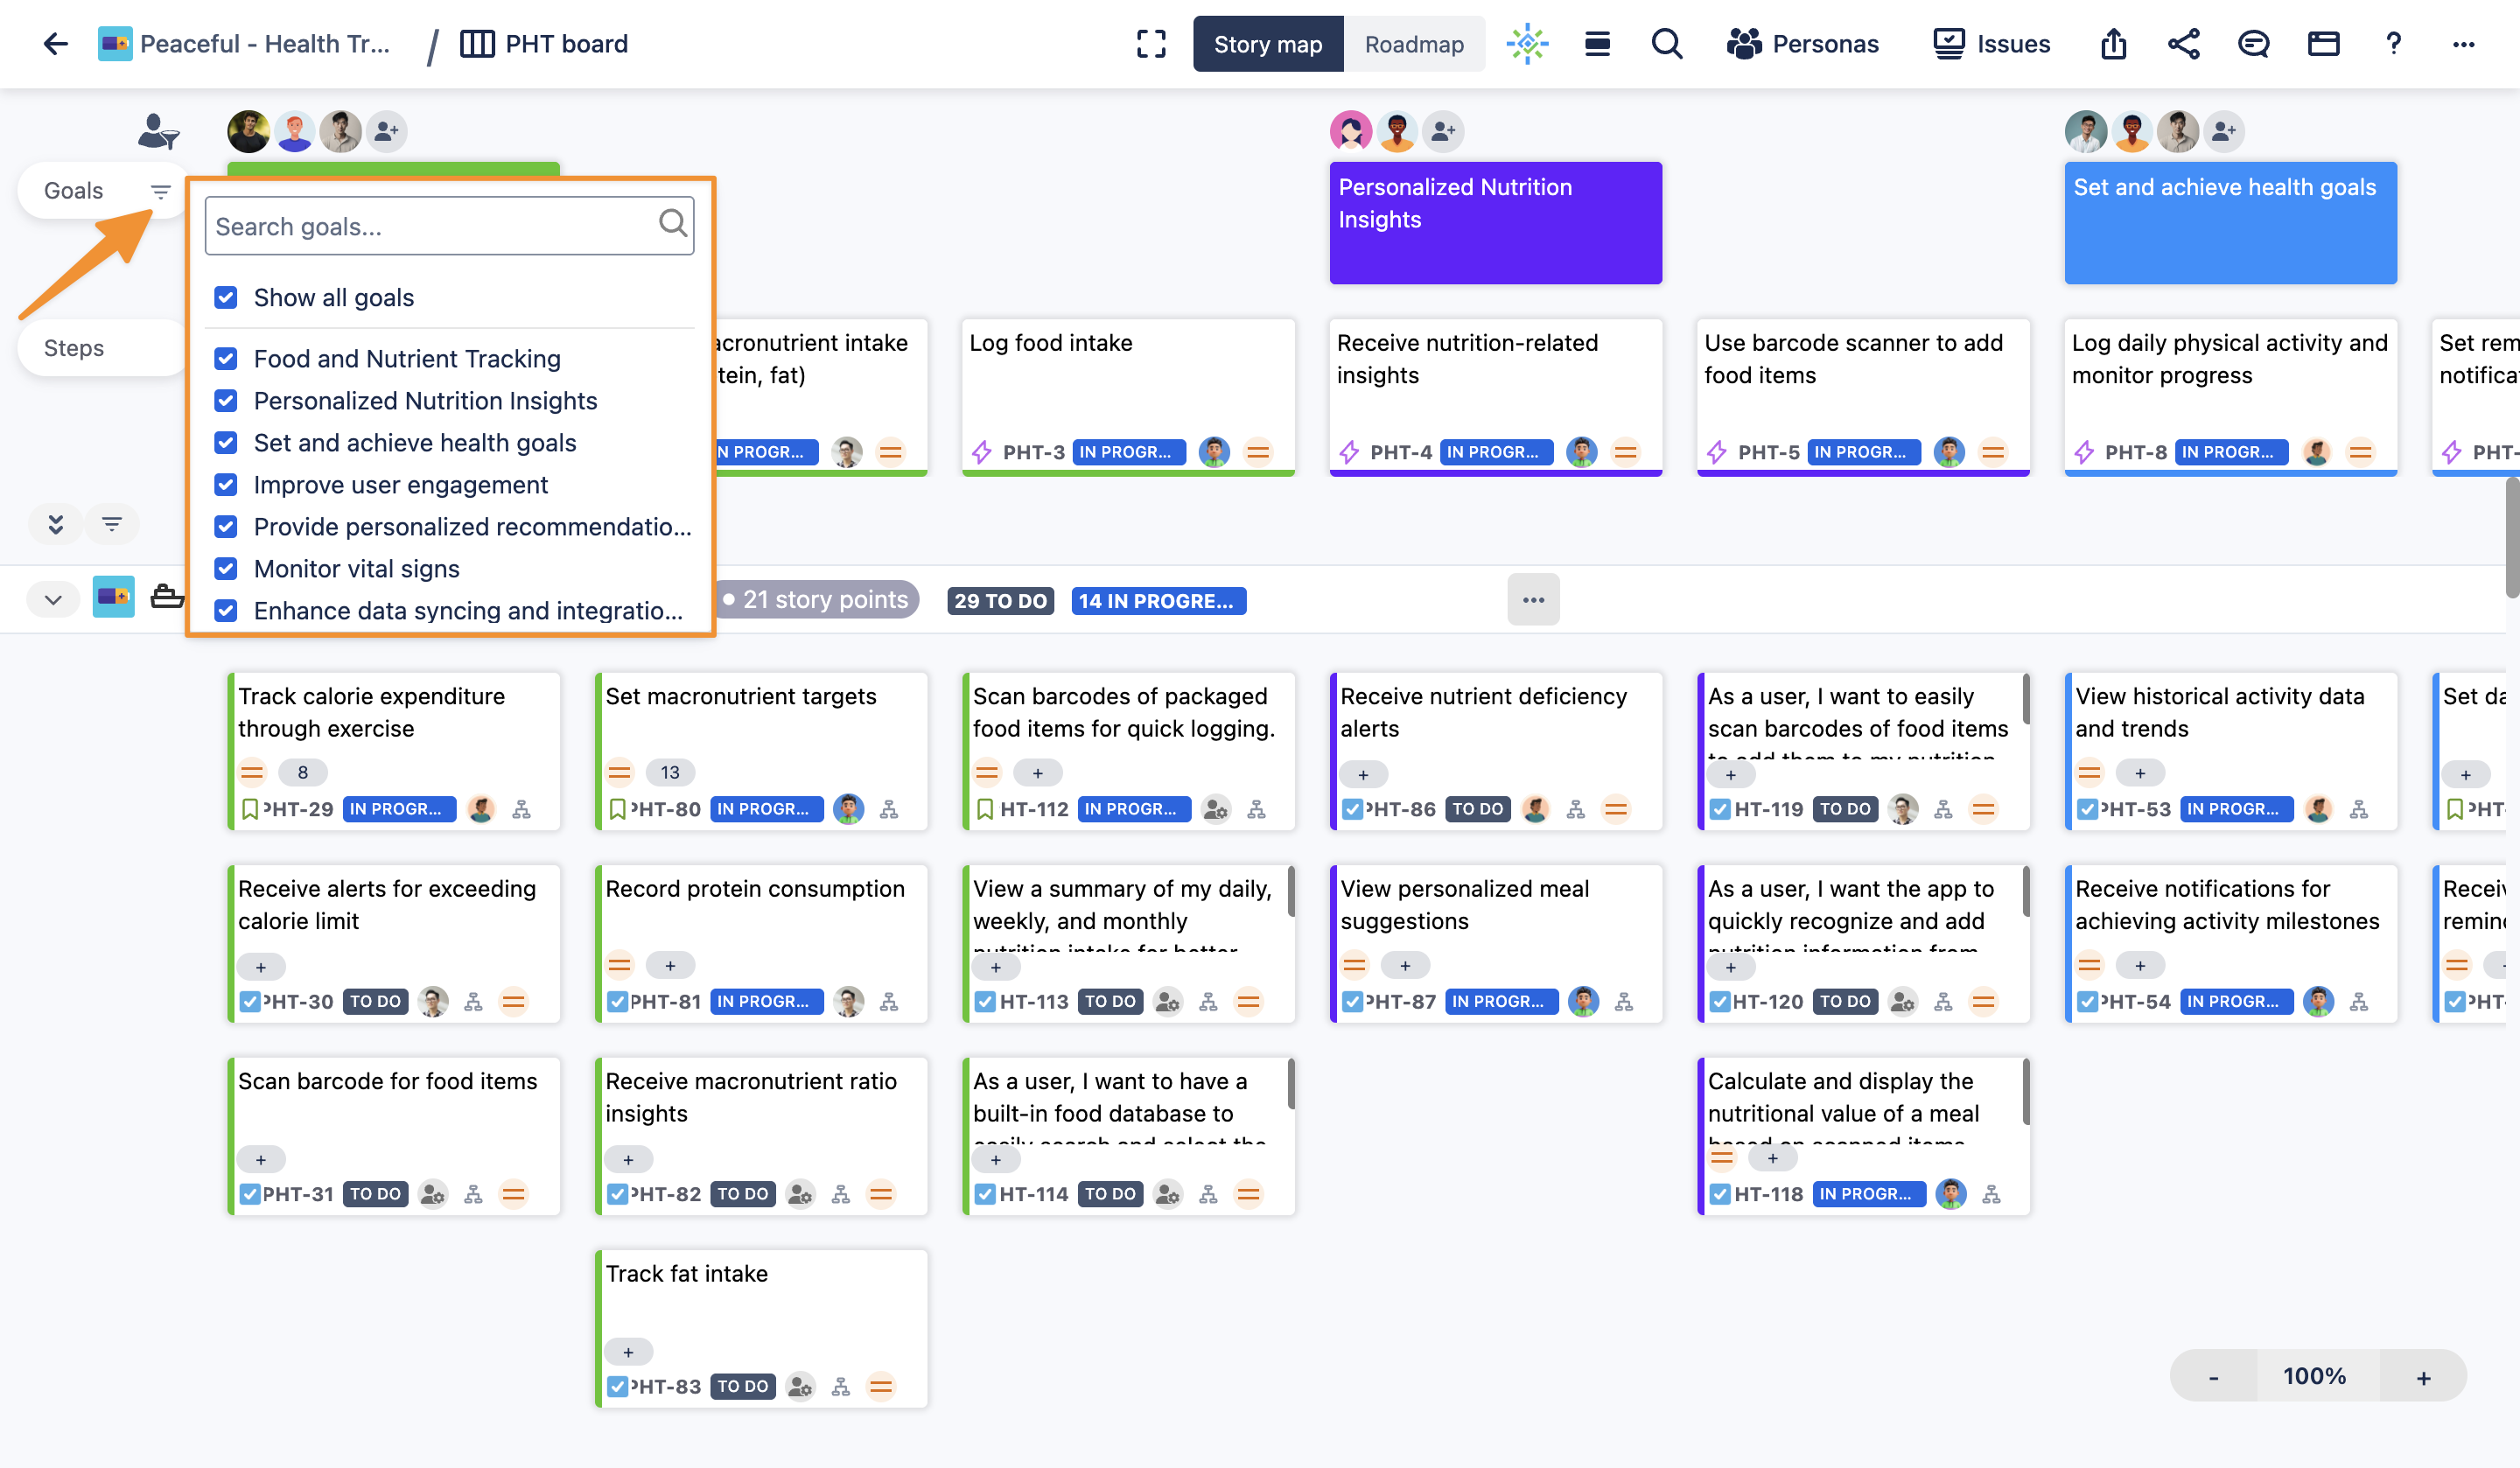Click the back arrow icon
2520x1468 pixels.
pos(56,44)
